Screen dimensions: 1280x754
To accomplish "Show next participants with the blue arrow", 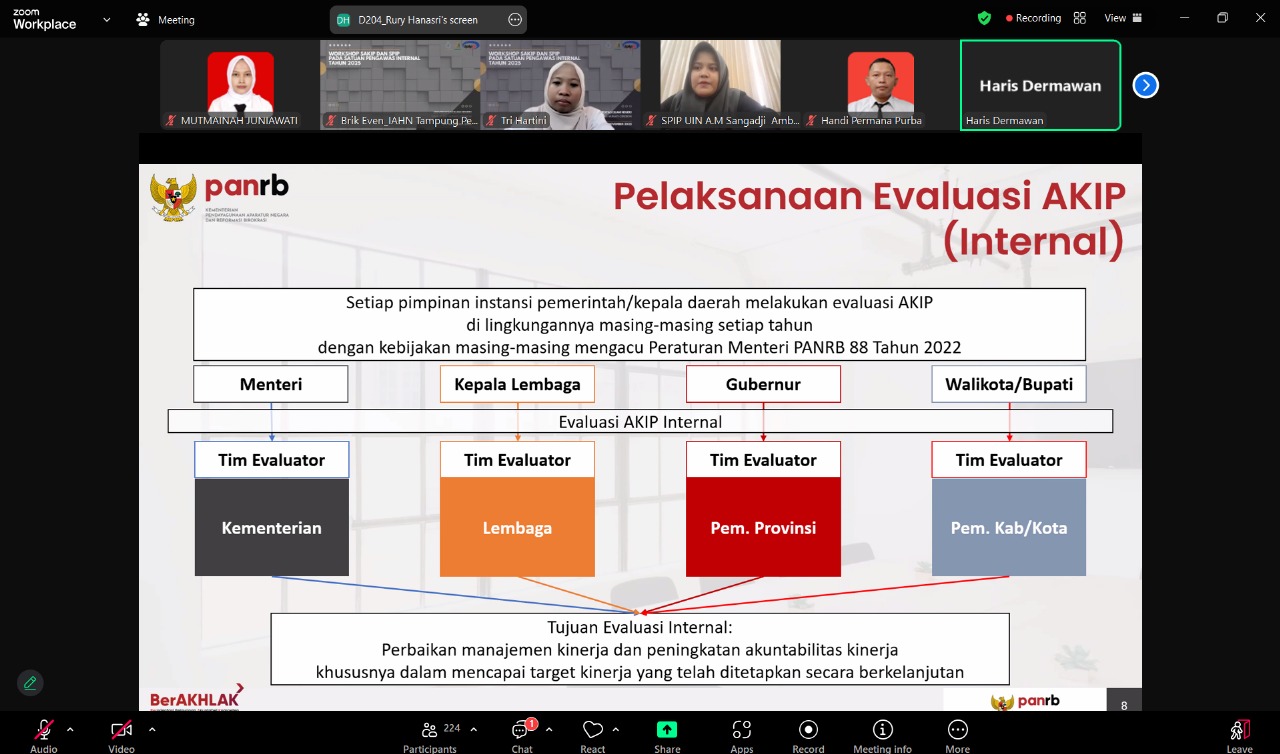I will click(x=1145, y=85).
